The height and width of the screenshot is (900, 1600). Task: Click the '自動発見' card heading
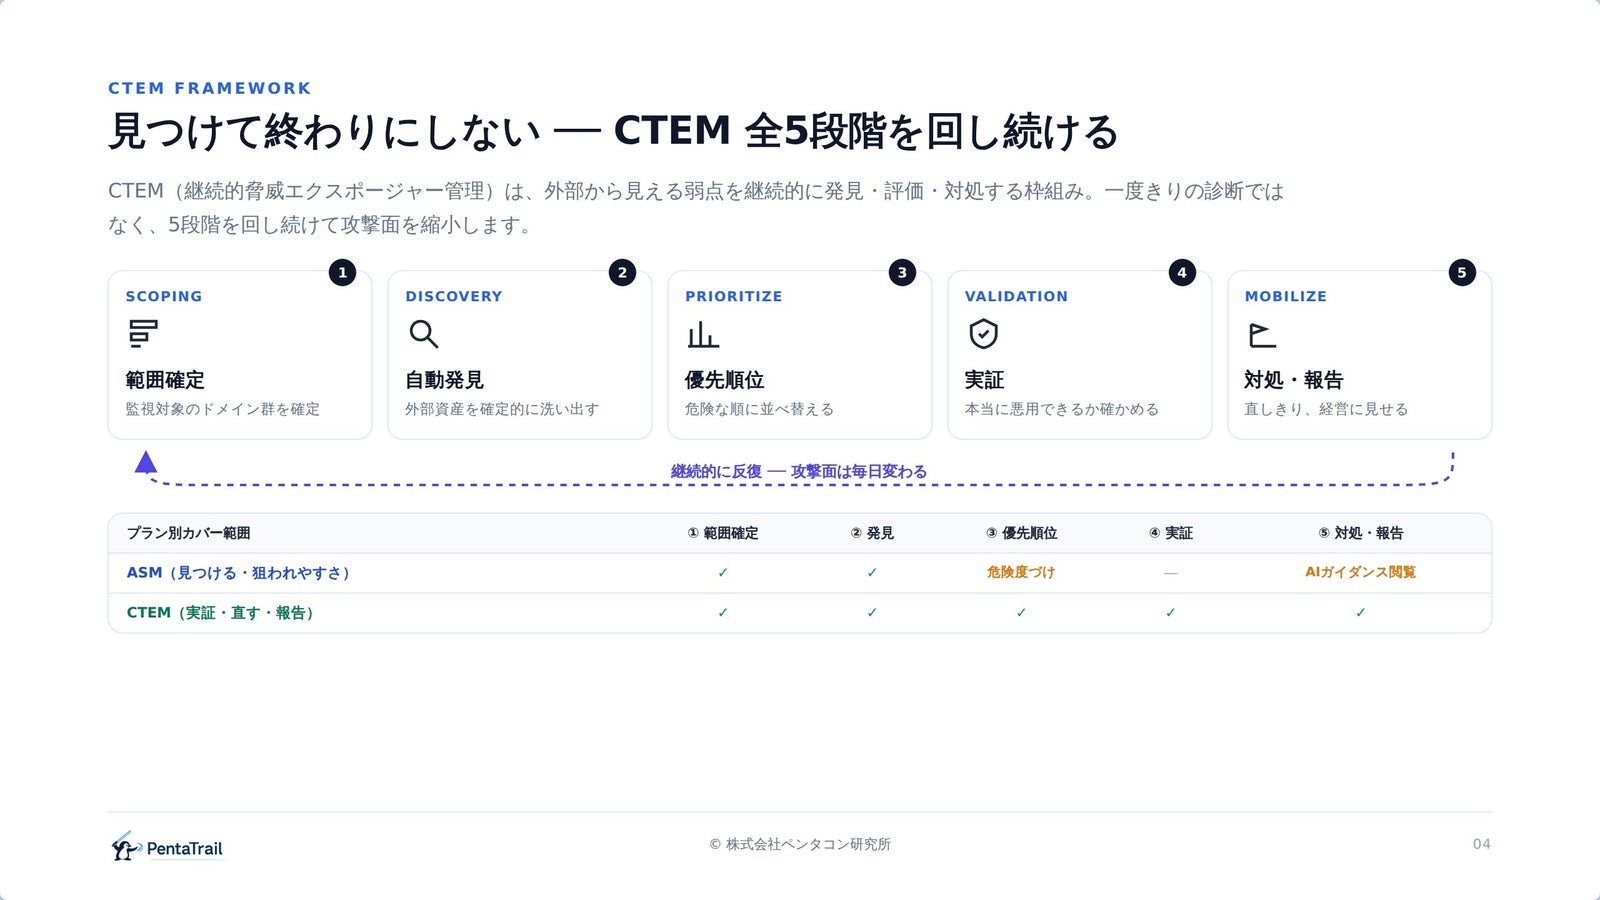445,380
